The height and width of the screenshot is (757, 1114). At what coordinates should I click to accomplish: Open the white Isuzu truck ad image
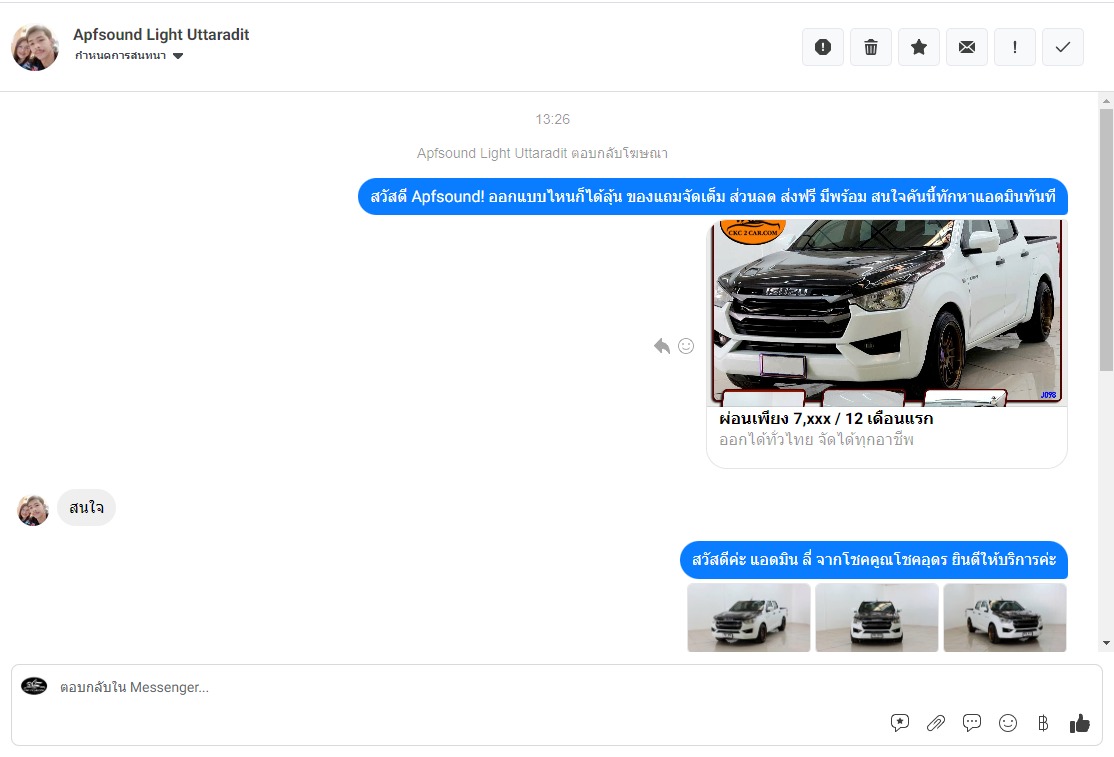pyautogui.click(x=887, y=312)
